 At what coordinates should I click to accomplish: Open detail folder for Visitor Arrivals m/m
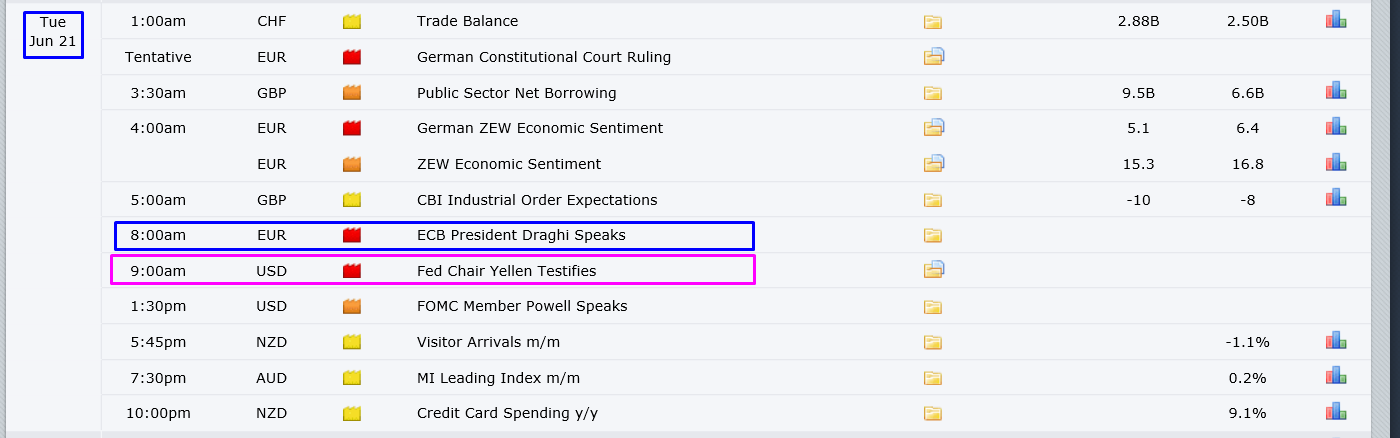933,342
